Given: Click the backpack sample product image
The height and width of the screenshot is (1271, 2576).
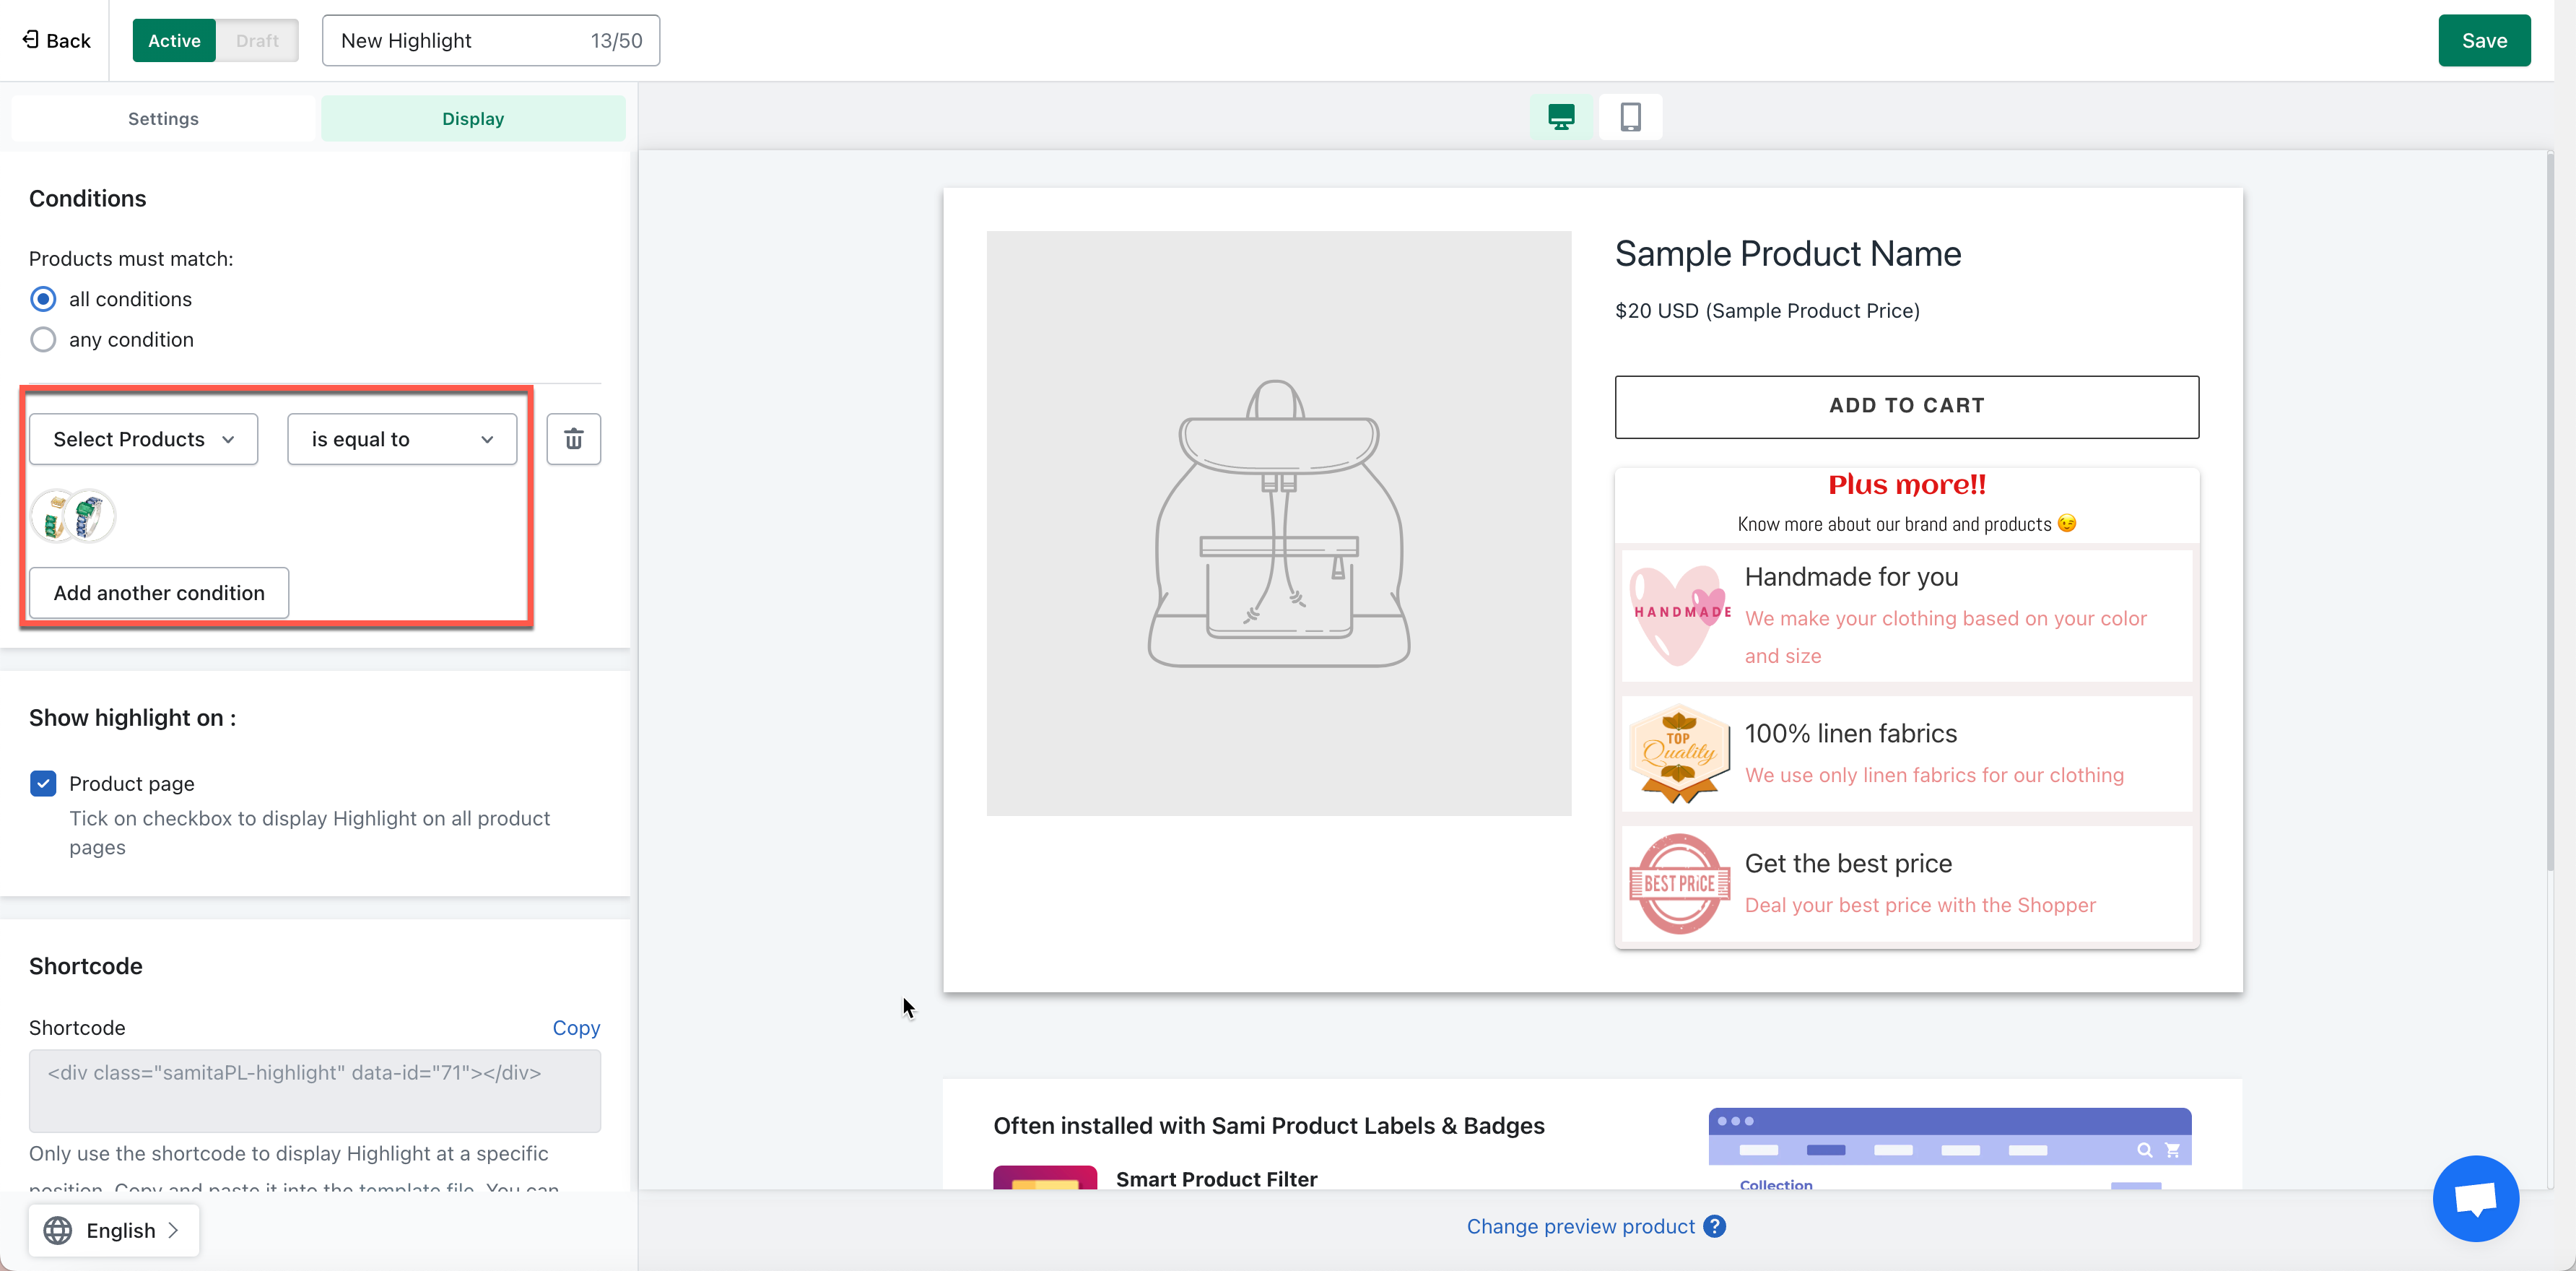Looking at the screenshot, I should [1279, 523].
